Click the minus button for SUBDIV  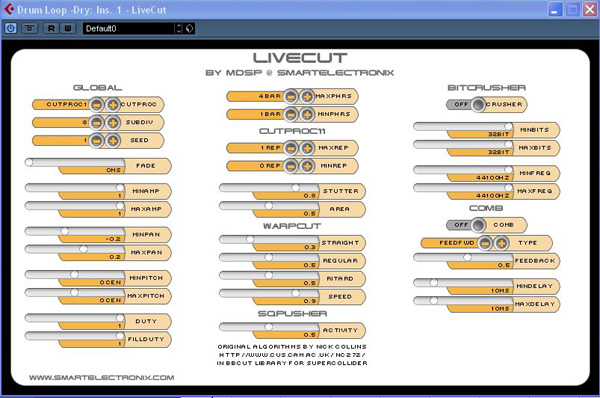coord(97,122)
